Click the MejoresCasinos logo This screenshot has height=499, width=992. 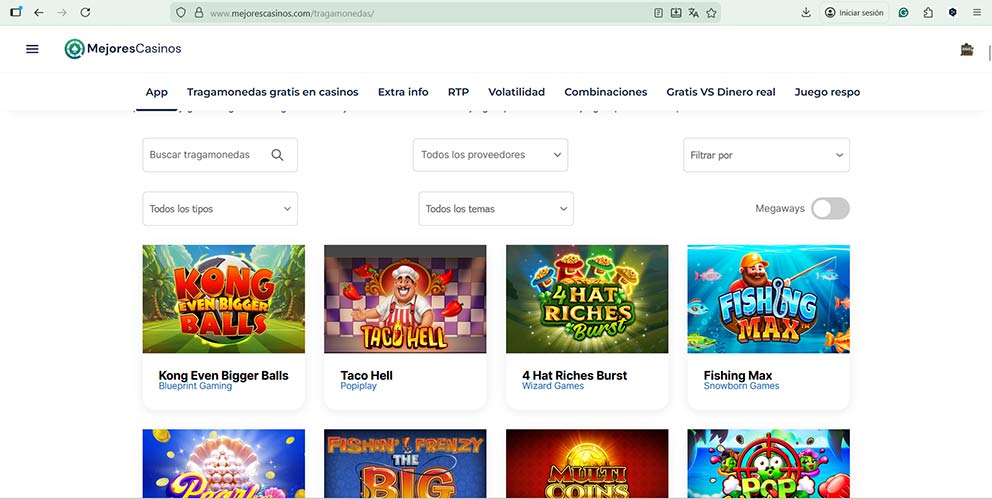[123, 49]
